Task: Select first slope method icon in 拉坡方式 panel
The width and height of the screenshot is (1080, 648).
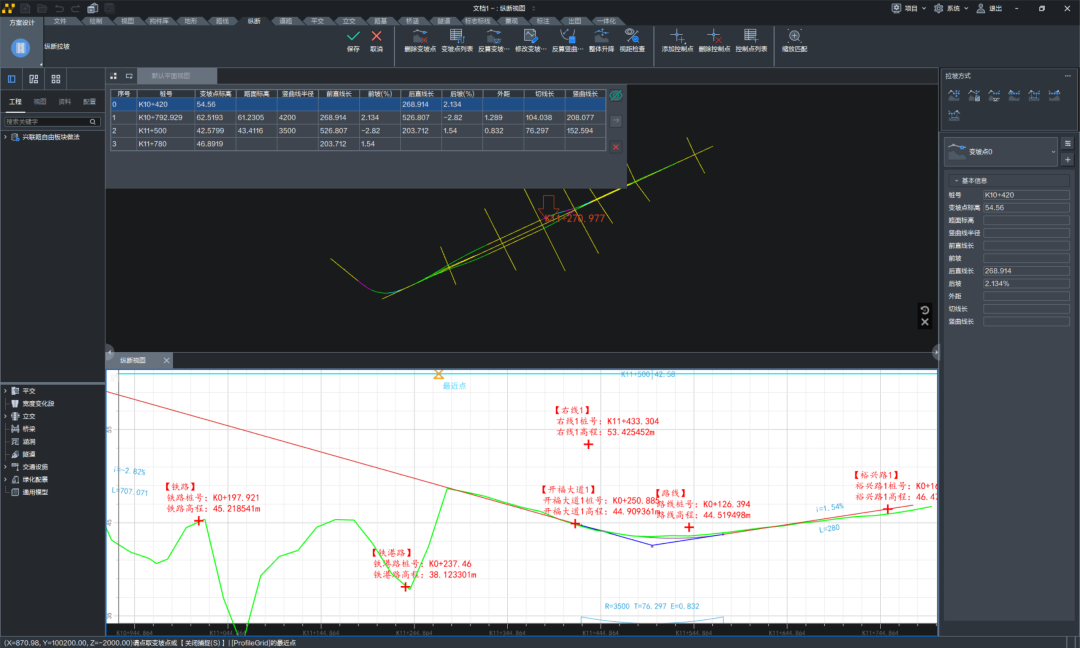Action: pos(954,96)
